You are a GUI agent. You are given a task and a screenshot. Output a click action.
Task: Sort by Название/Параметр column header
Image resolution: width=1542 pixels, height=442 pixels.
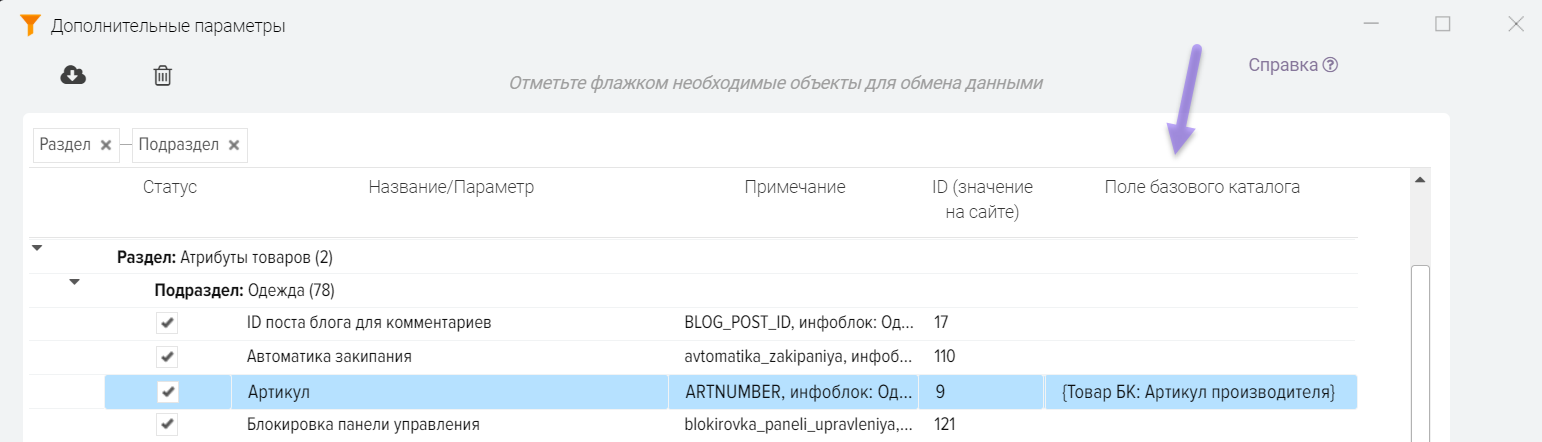(451, 187)
